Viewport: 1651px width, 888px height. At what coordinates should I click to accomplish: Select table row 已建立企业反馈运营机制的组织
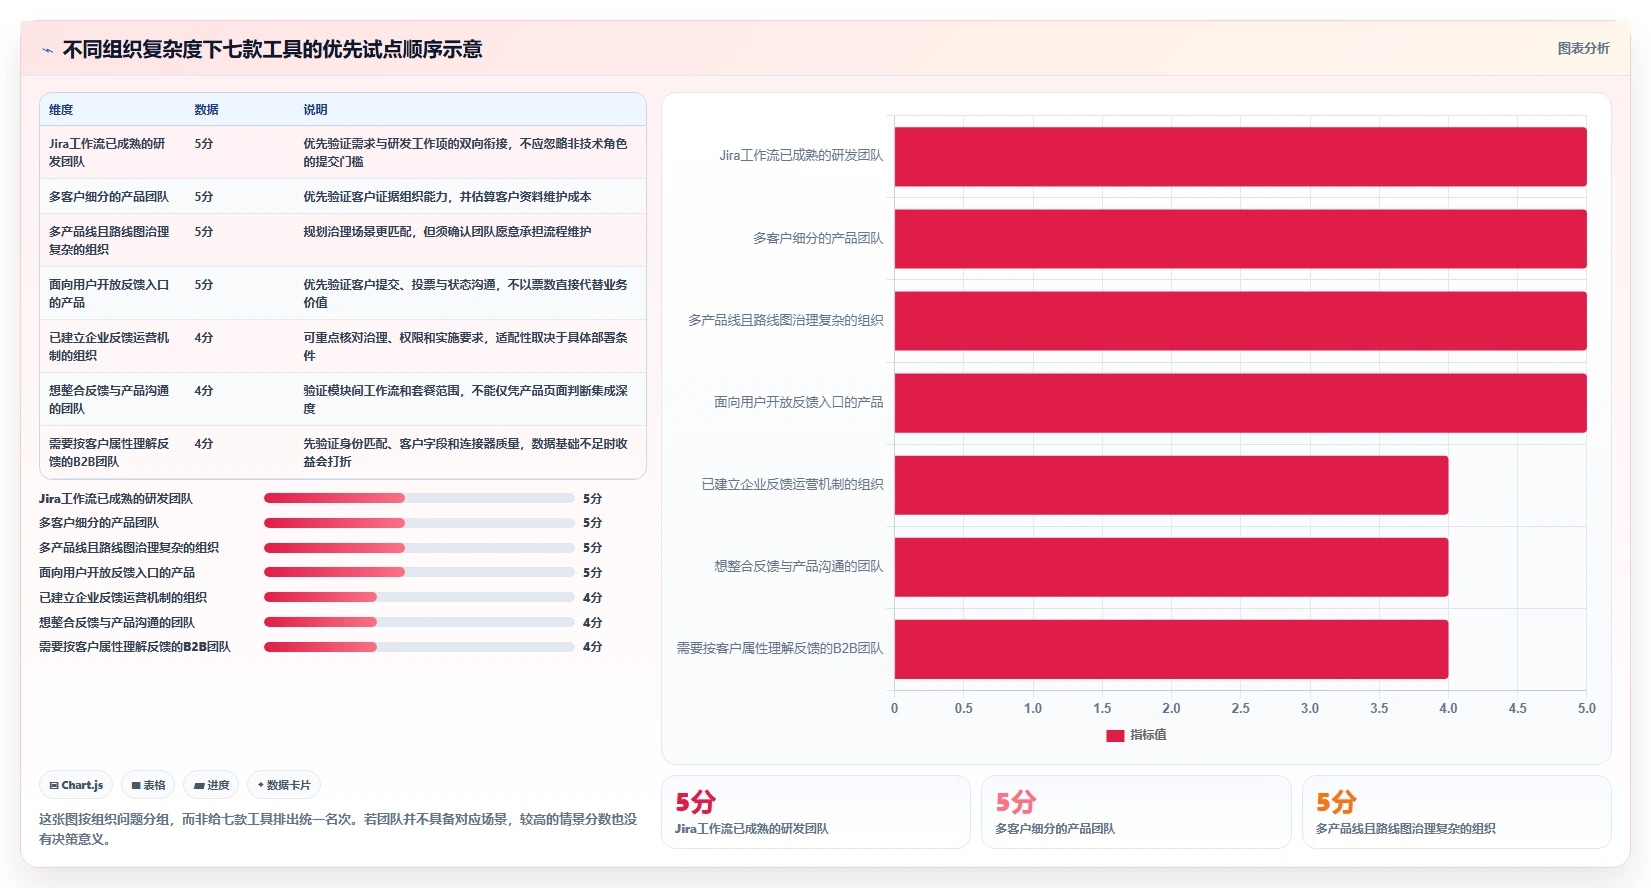click(343, 346)
